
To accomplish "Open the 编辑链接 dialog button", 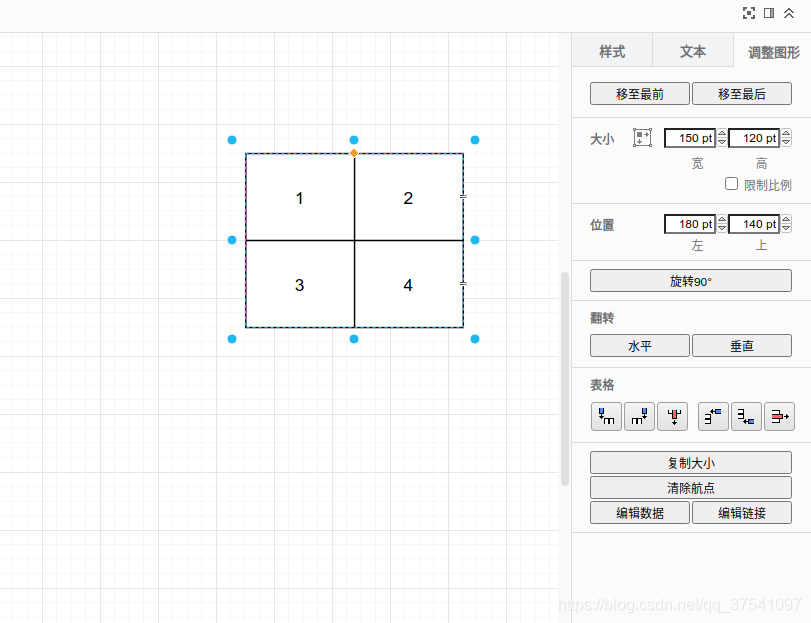I will click(742, 512).
